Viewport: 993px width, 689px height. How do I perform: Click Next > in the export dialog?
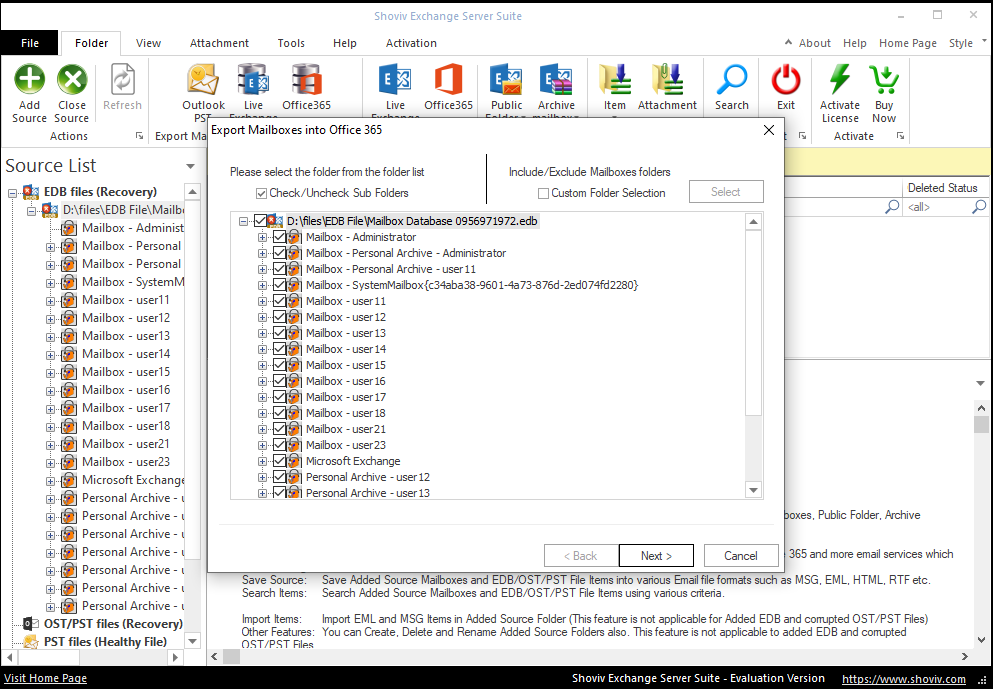[x=656, y=556]
